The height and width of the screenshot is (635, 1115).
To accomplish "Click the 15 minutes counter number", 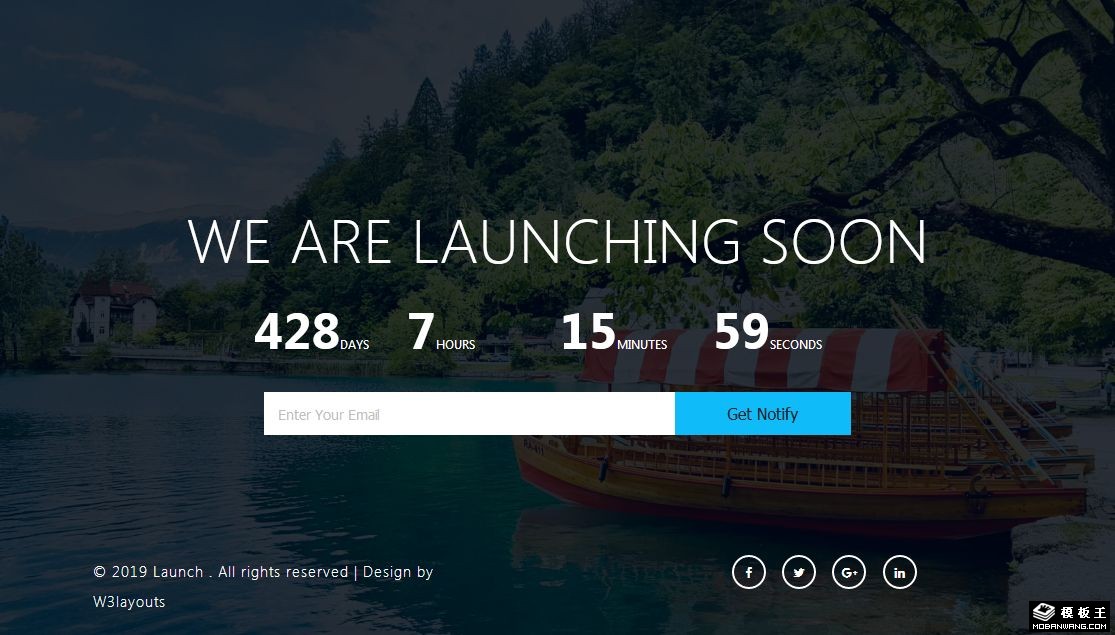I will pyautogui.click(x=588, y=332).
